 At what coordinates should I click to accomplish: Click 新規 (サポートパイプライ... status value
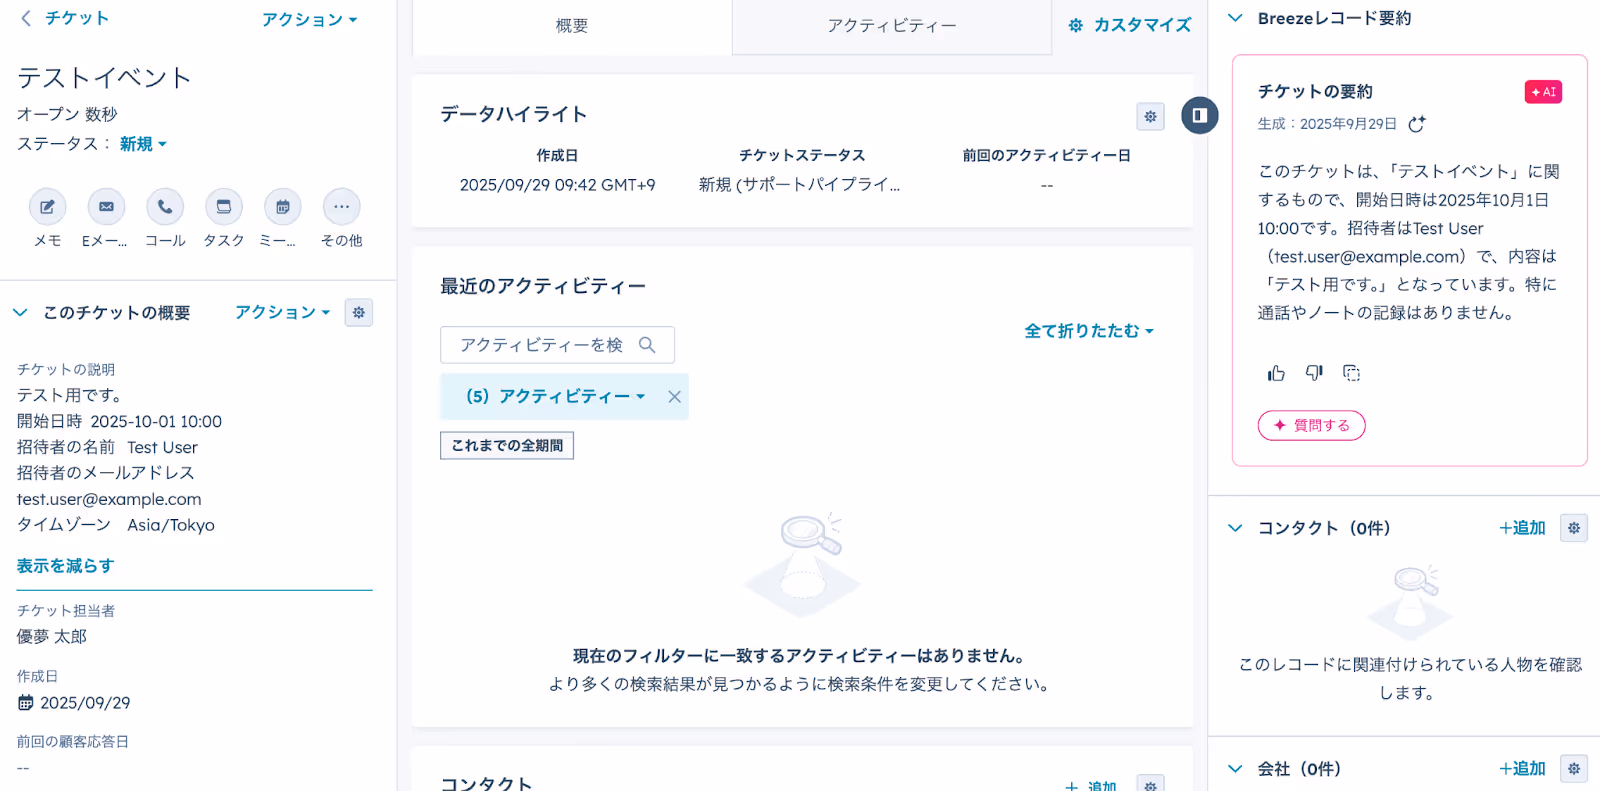coord(799,185)
